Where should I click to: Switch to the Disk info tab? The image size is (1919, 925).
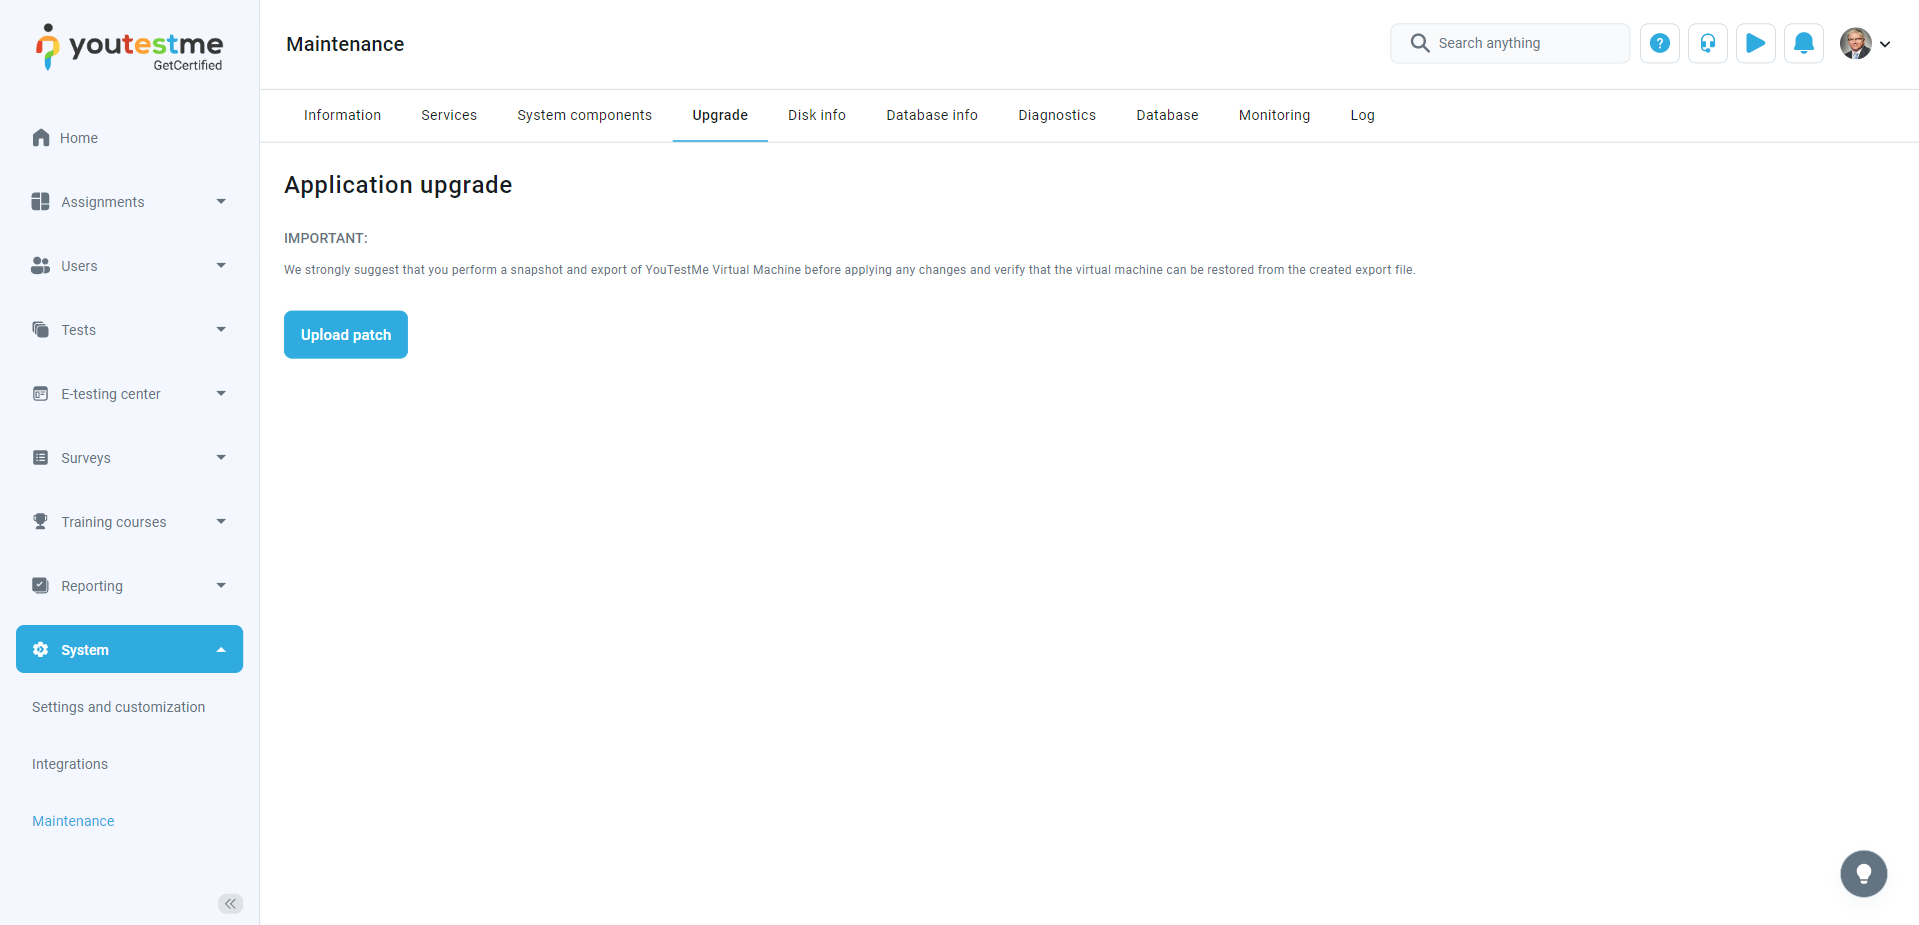(x=816, y=115)
